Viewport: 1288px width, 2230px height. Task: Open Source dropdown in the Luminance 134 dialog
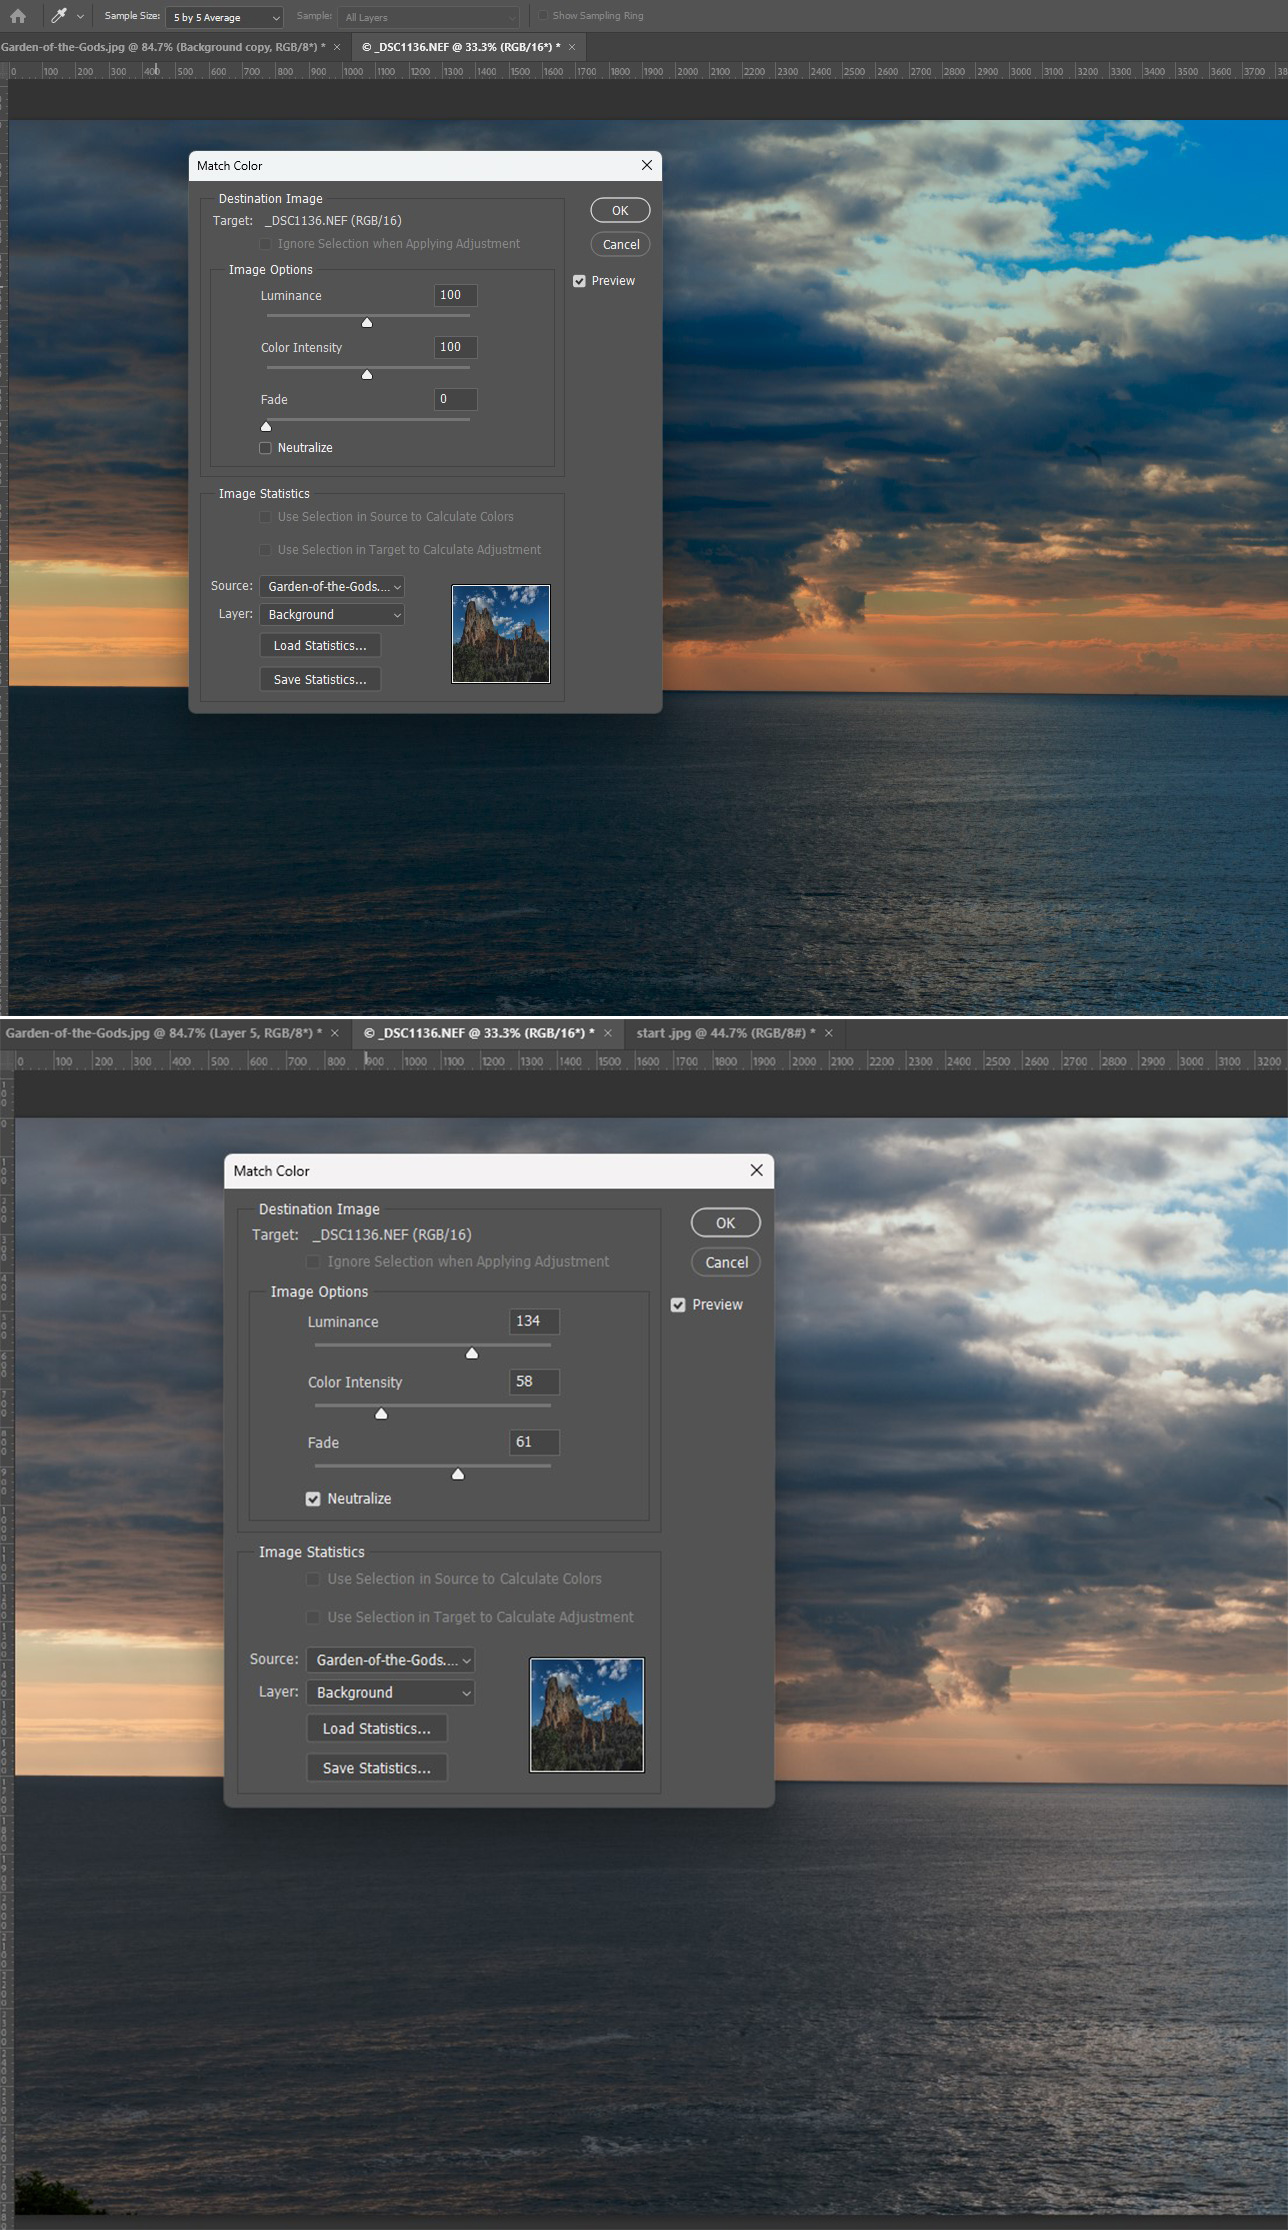[x=390, y=1660]
